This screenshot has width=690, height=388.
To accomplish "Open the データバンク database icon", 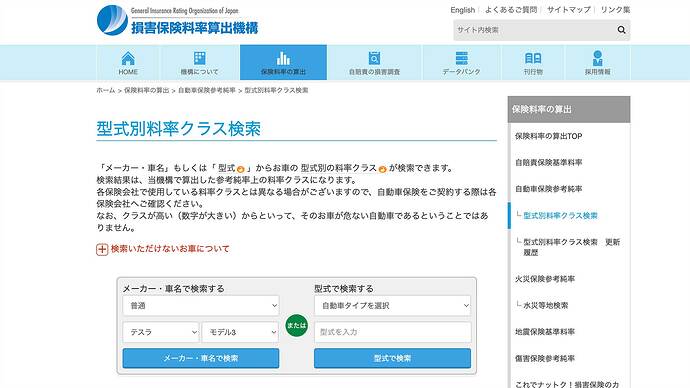I will [x=461, y=58].
